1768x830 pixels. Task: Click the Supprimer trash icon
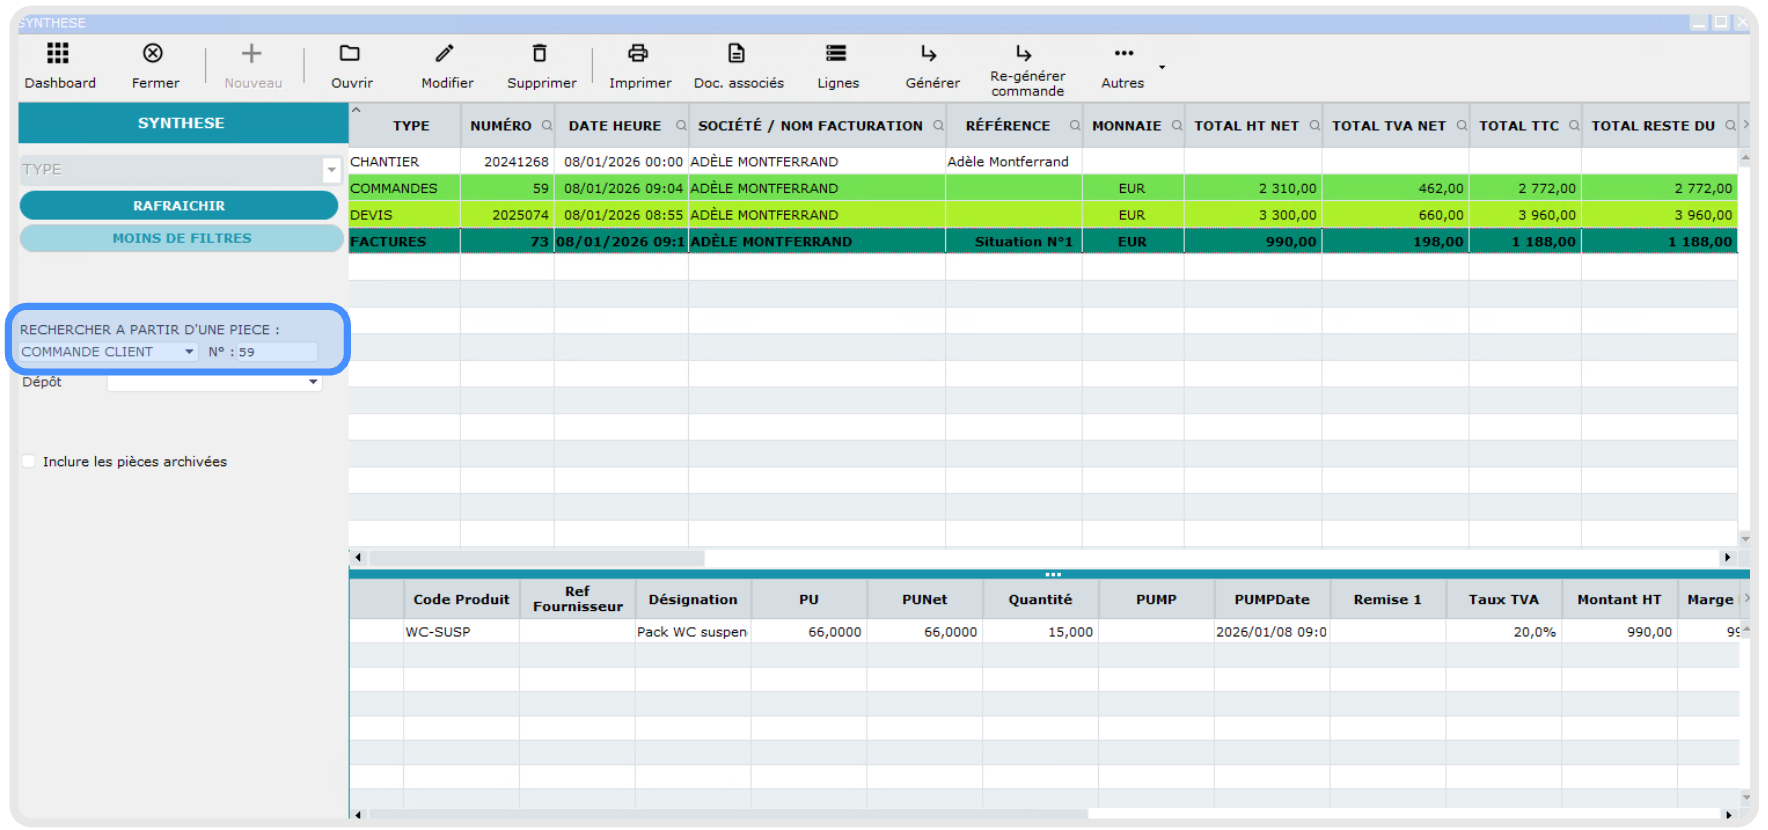click(540, 54)
